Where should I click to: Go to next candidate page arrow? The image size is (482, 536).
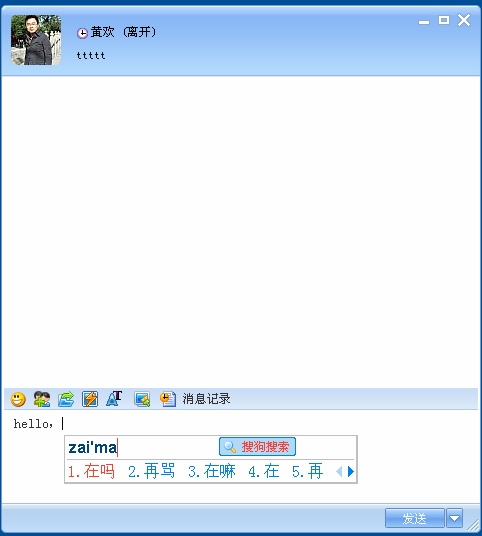coord(351,472)
